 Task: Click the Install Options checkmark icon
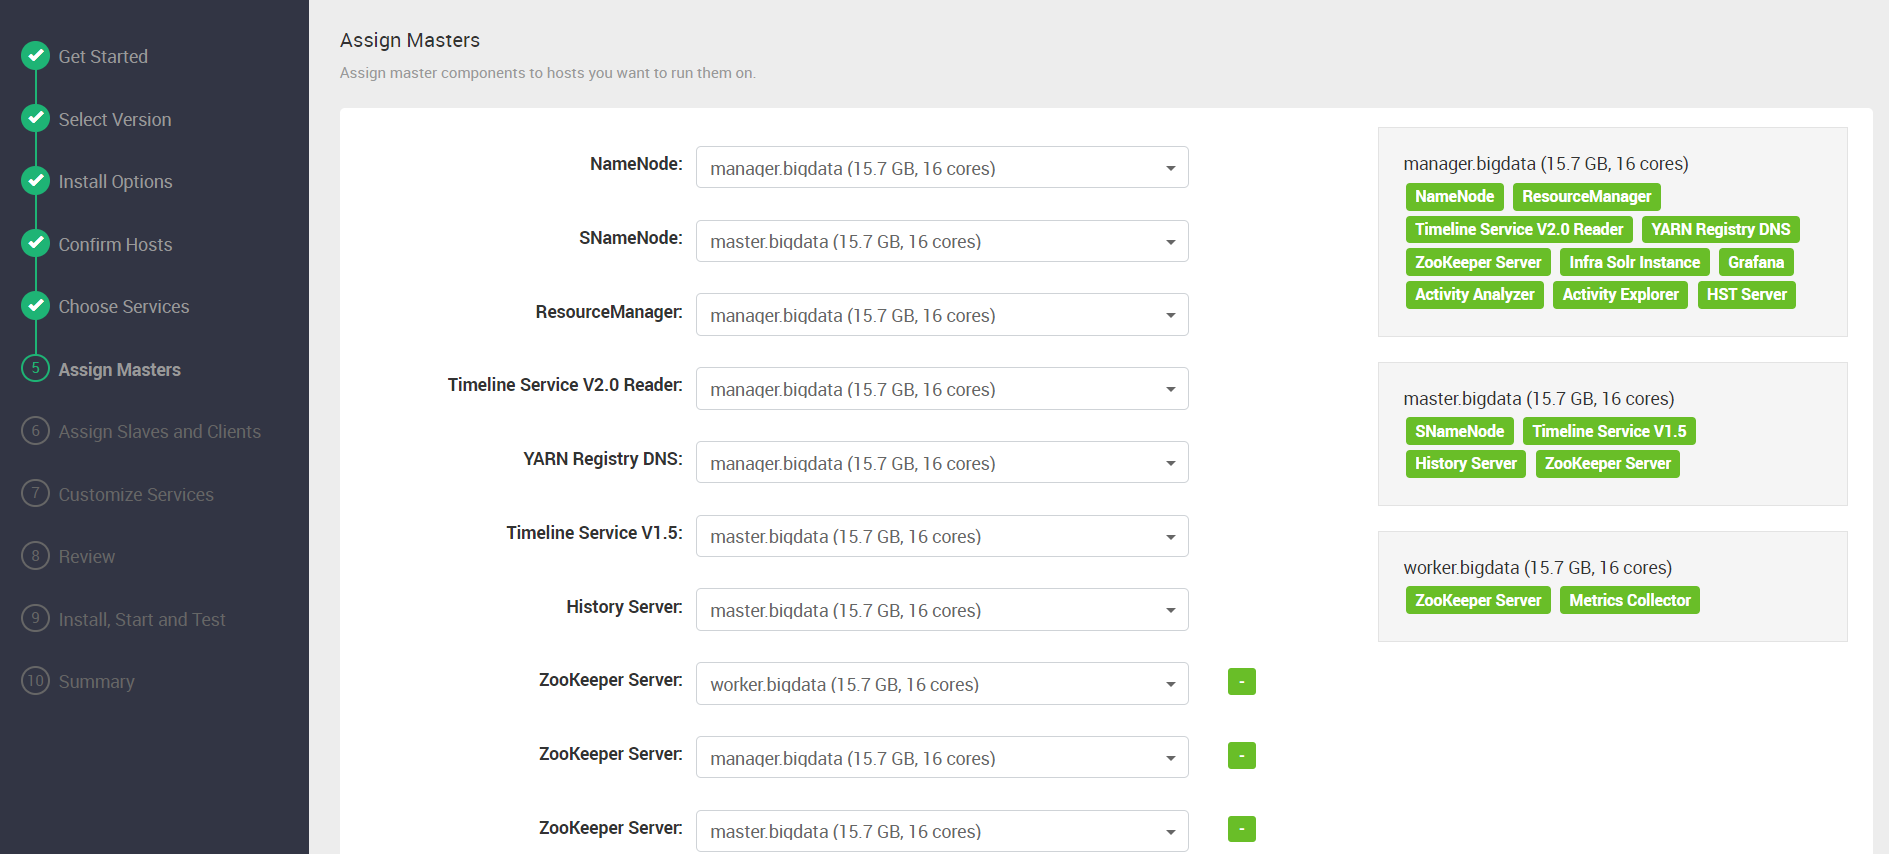[x=36, y=181]
